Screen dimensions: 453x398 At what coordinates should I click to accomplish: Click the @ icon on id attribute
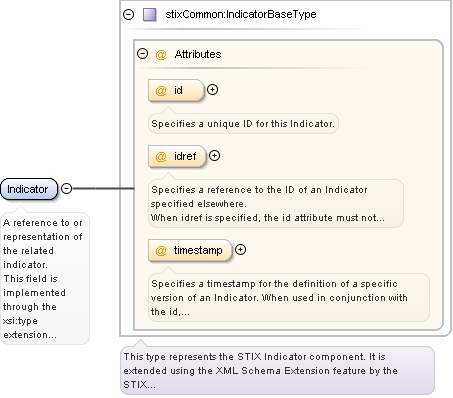click(x=161, y=90)
